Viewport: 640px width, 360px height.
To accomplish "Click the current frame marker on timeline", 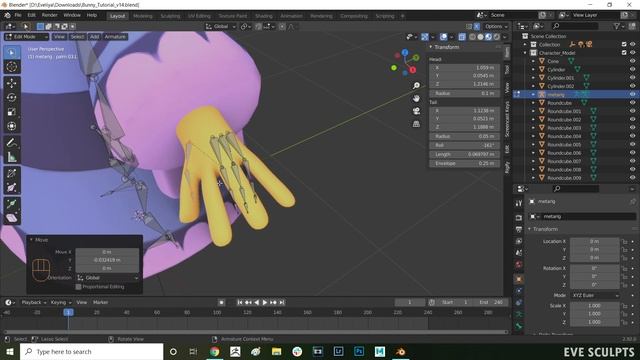I will tap(69, 312).
